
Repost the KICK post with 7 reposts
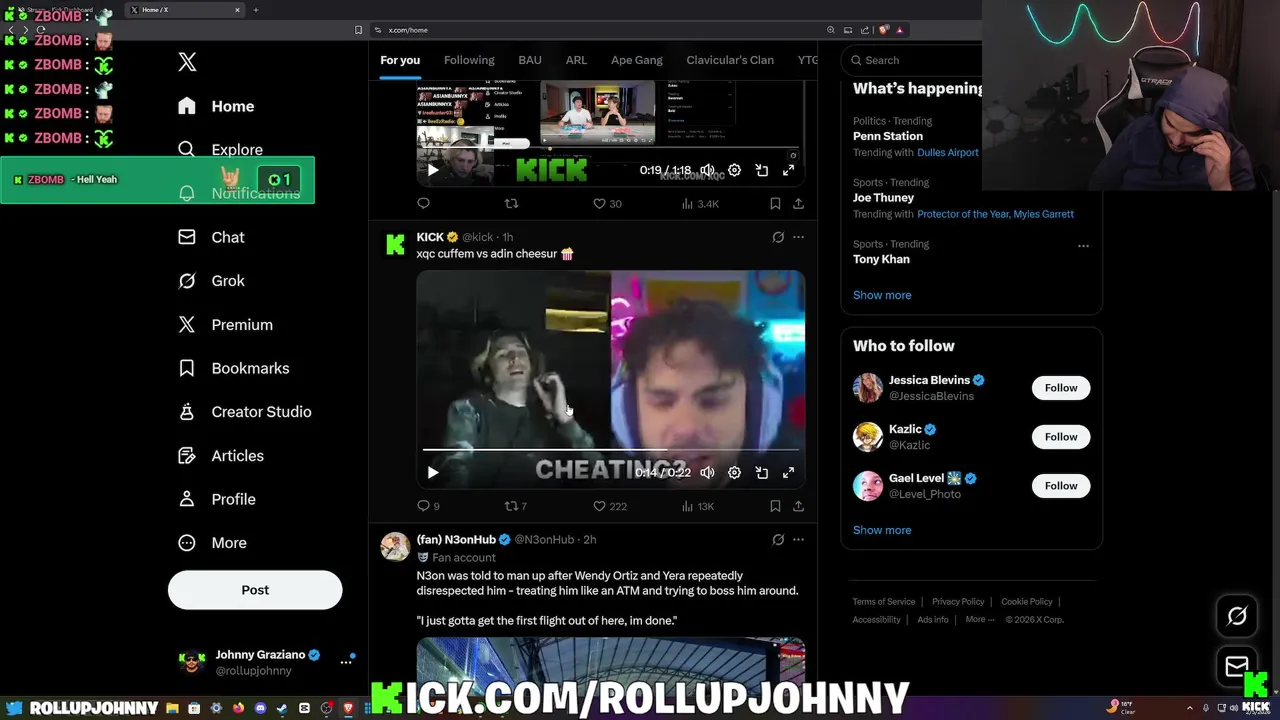tap(515, 506)
